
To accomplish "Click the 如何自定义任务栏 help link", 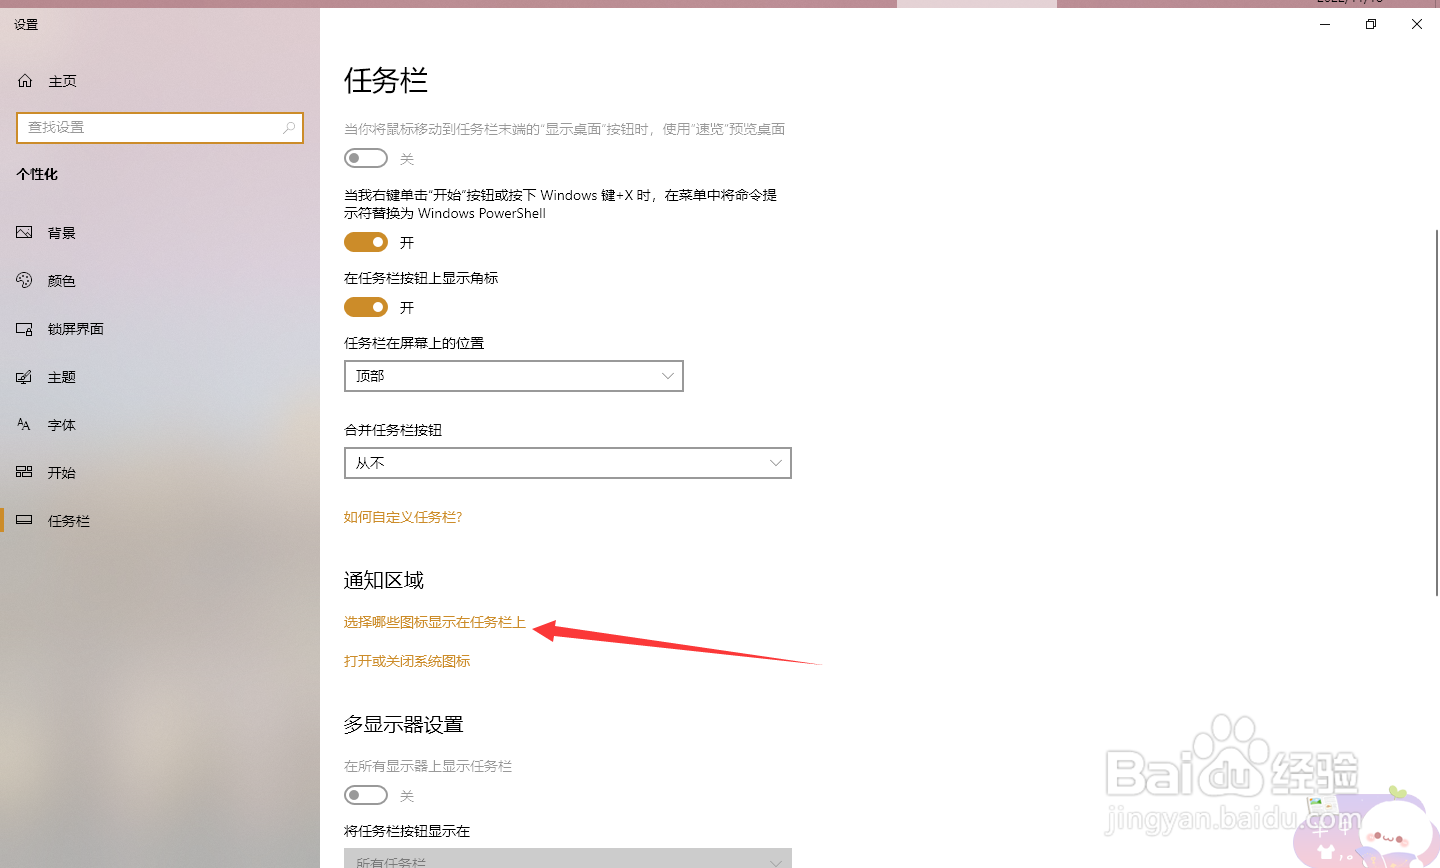I will pos(403,516).
